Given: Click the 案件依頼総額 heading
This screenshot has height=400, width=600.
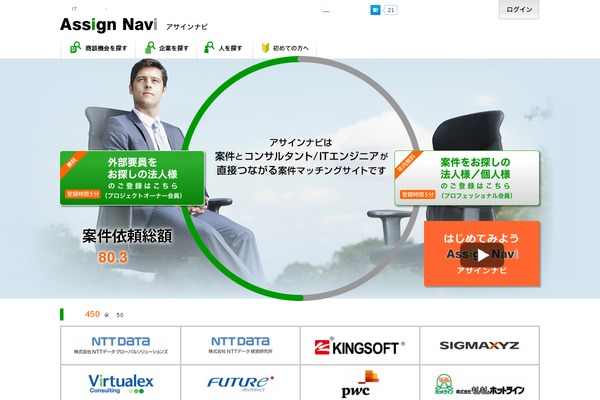Looking at the screenshot, I should pyautogui.click(x=127, y=236).
